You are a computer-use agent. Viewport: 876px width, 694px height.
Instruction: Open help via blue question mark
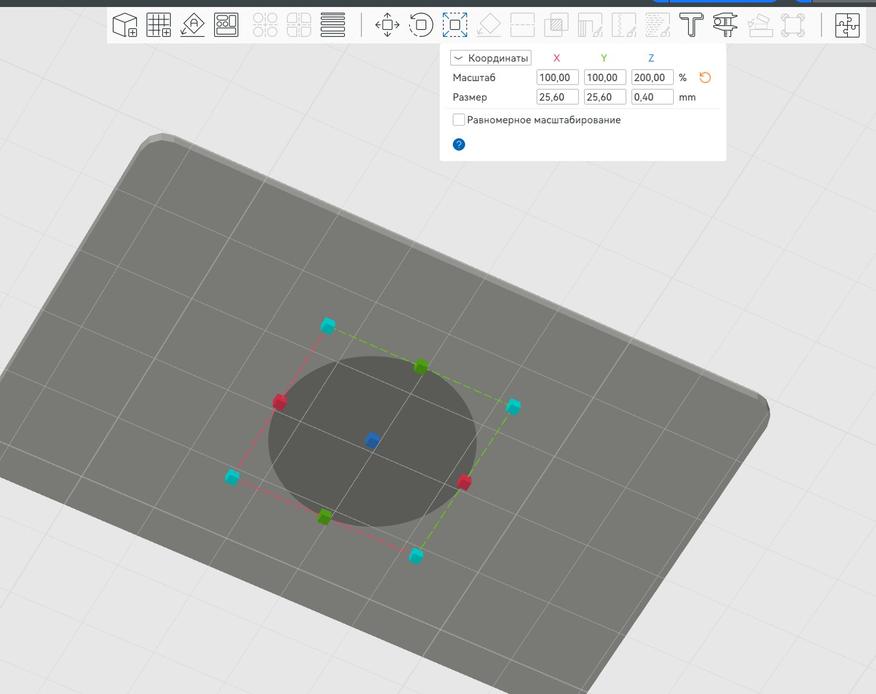point(459,145)
